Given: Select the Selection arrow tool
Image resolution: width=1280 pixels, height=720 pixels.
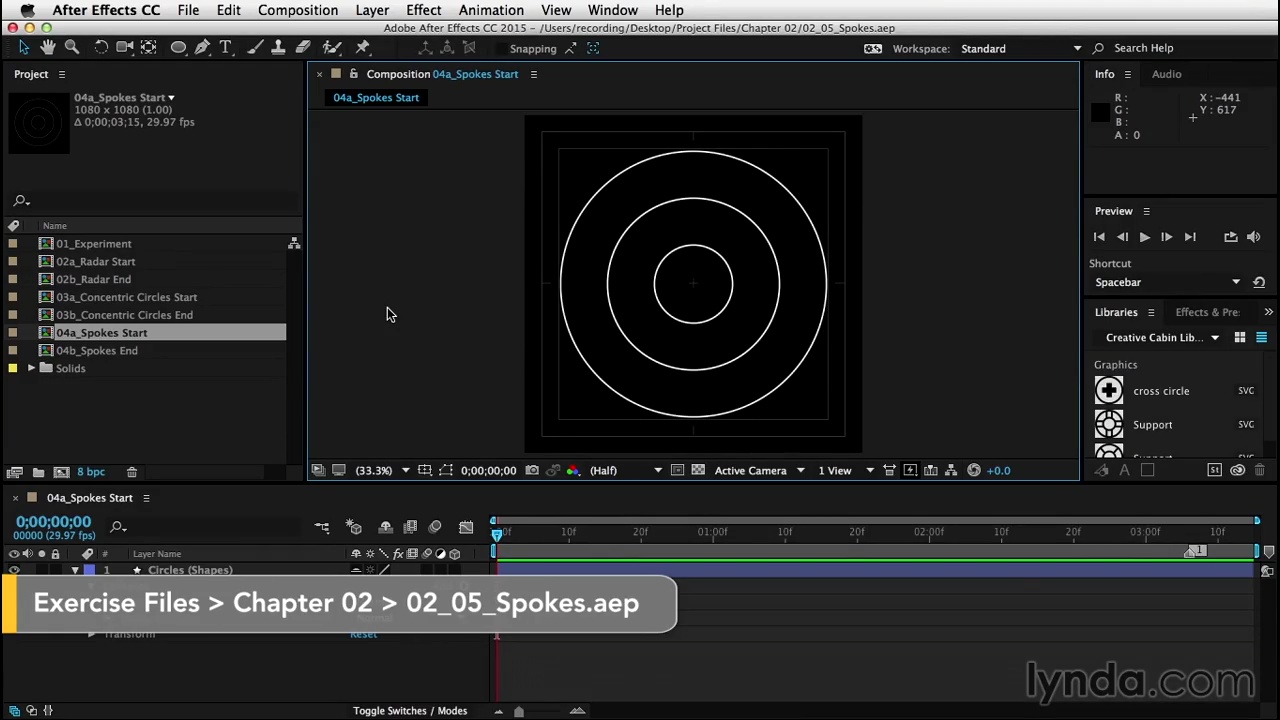Looking at the screenshot, I should click(x=24, y=48).
